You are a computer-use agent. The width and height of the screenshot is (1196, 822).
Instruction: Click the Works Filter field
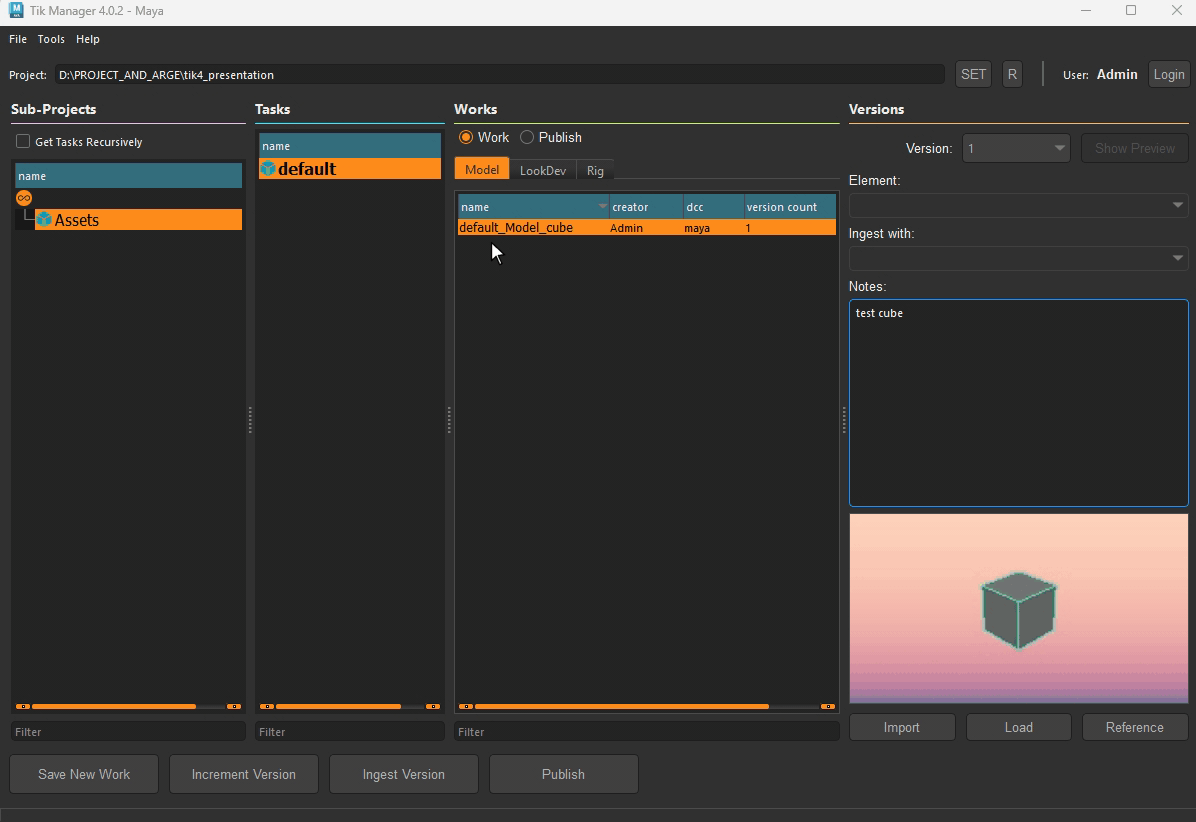pos(646,732)
